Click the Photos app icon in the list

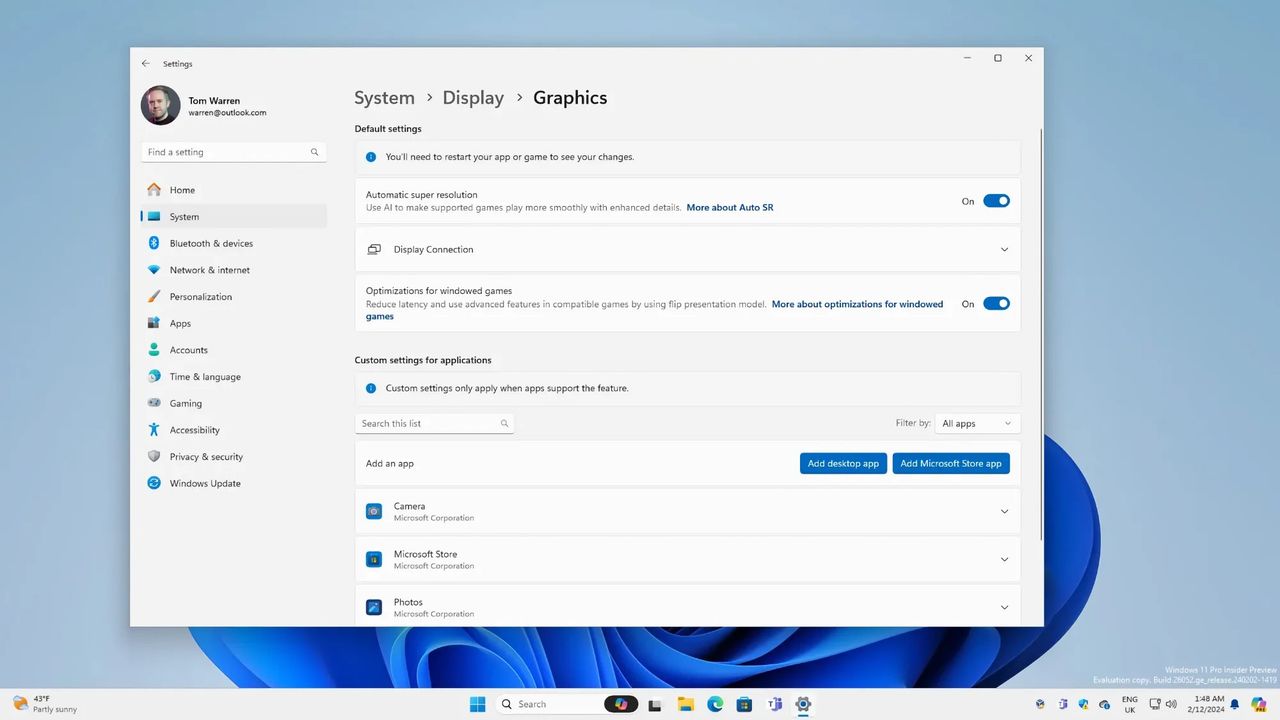(x=373, y=607)
